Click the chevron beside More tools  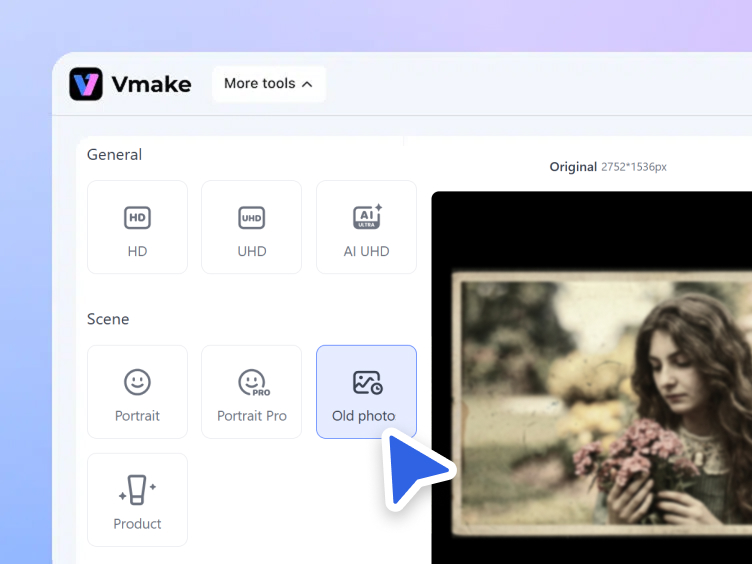307,84
